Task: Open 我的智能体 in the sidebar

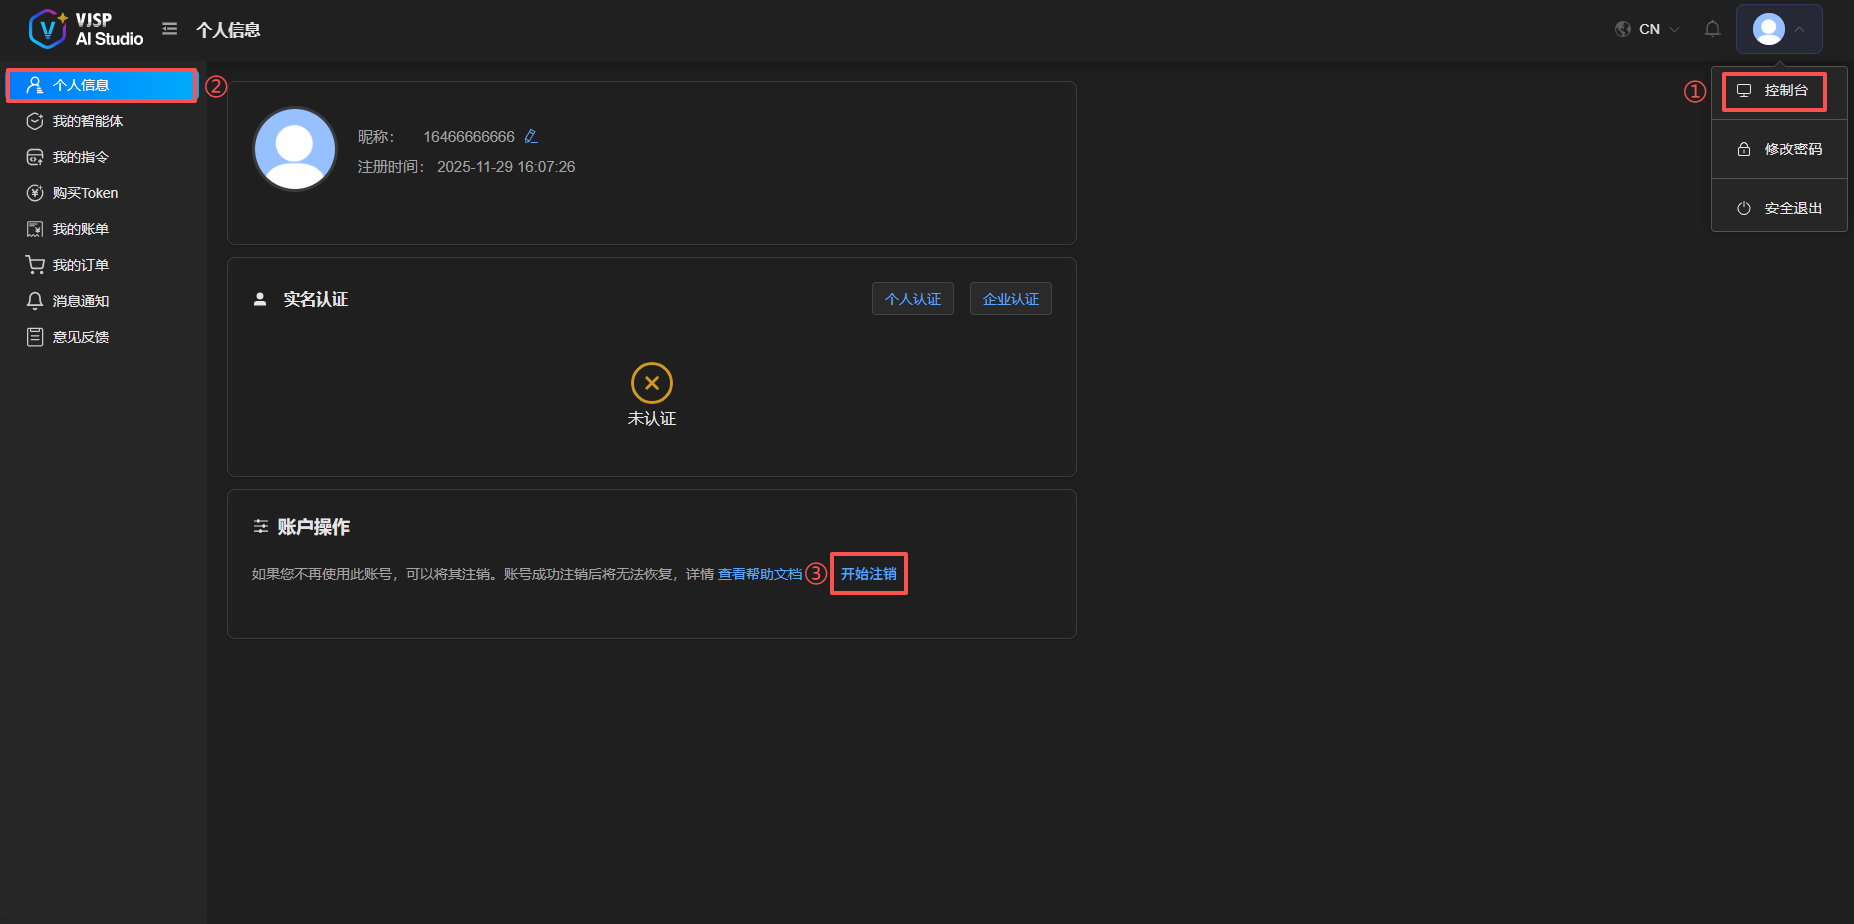Action: pyautogui.click(x=88, y=121)
